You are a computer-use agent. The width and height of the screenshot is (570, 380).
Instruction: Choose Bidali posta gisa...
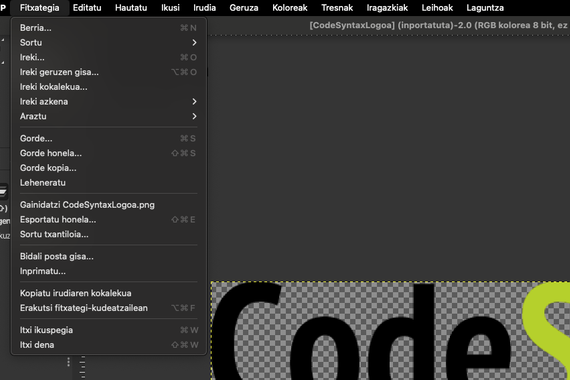tap(109, 256)
